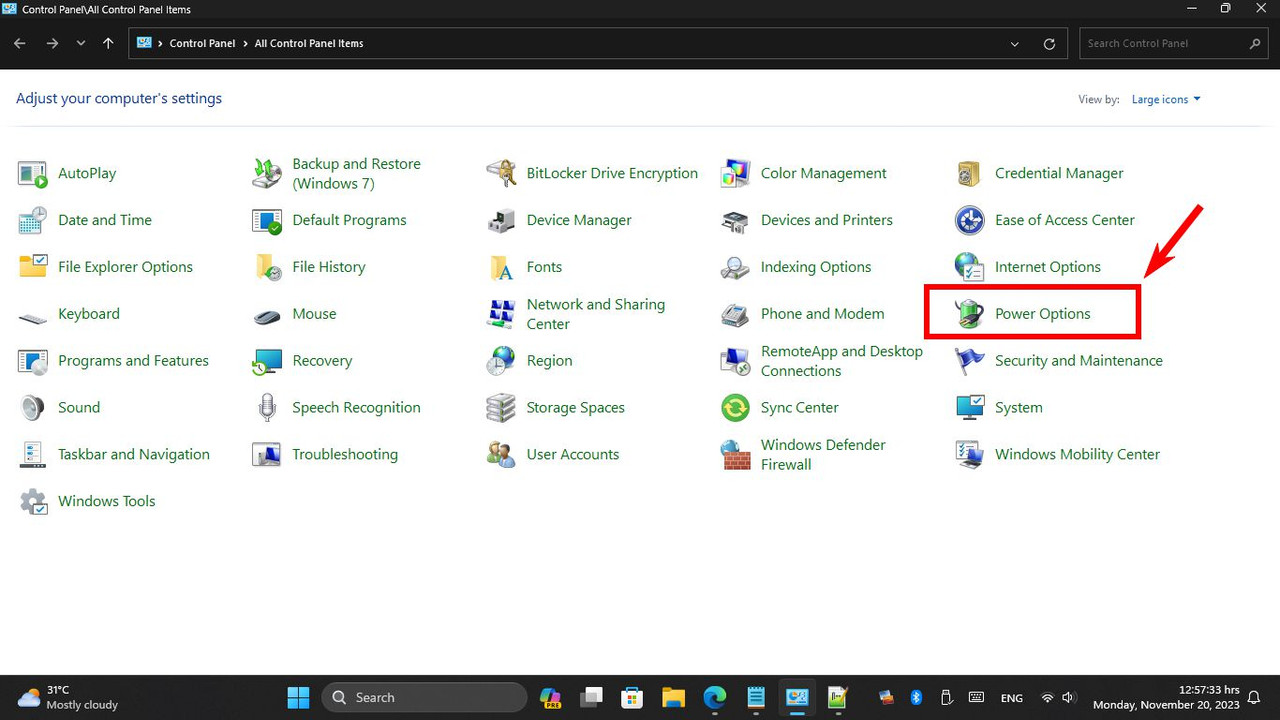Open the Ease of Access Center icon
This screenshot has height=720, width=1280.
click(x=969, y=220)
